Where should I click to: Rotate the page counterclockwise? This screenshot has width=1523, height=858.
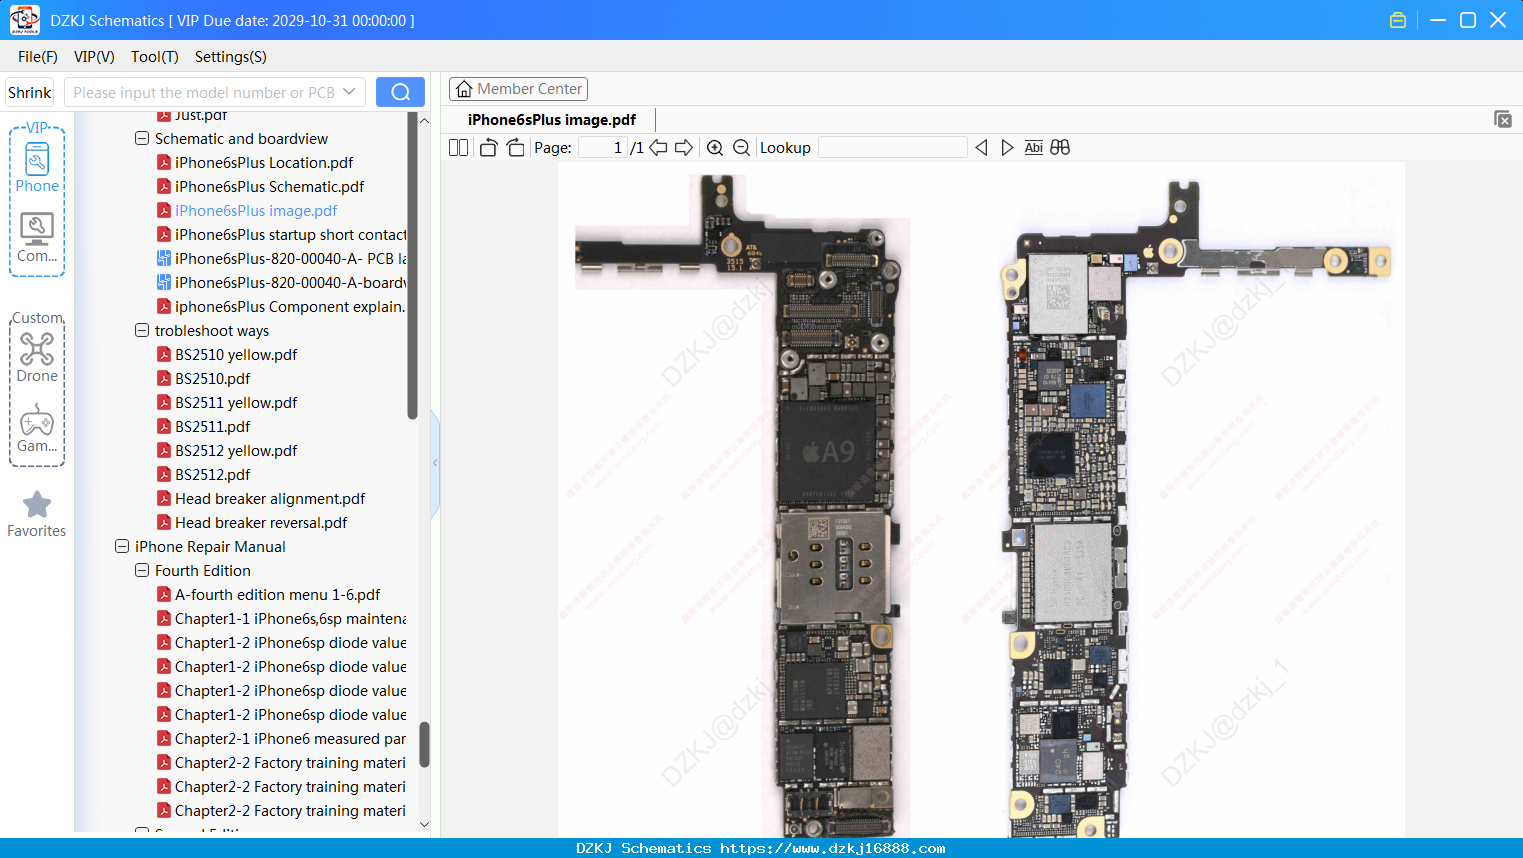click(488, 148)
